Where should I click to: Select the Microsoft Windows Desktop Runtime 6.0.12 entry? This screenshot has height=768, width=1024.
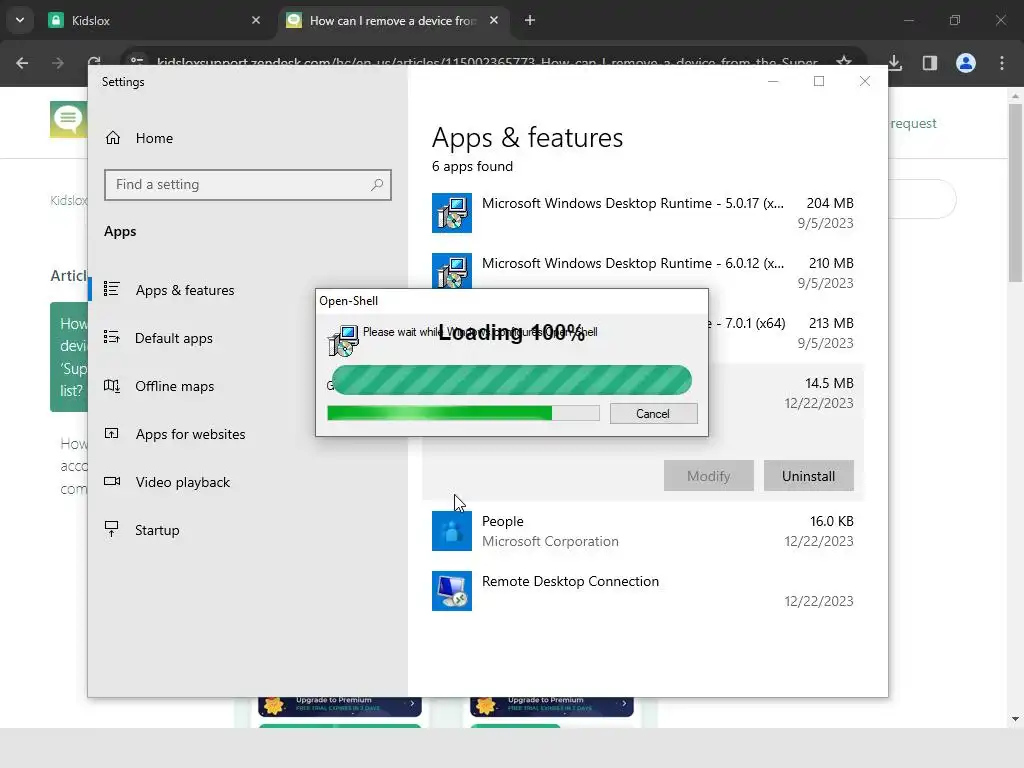click(x=643, y=270)
